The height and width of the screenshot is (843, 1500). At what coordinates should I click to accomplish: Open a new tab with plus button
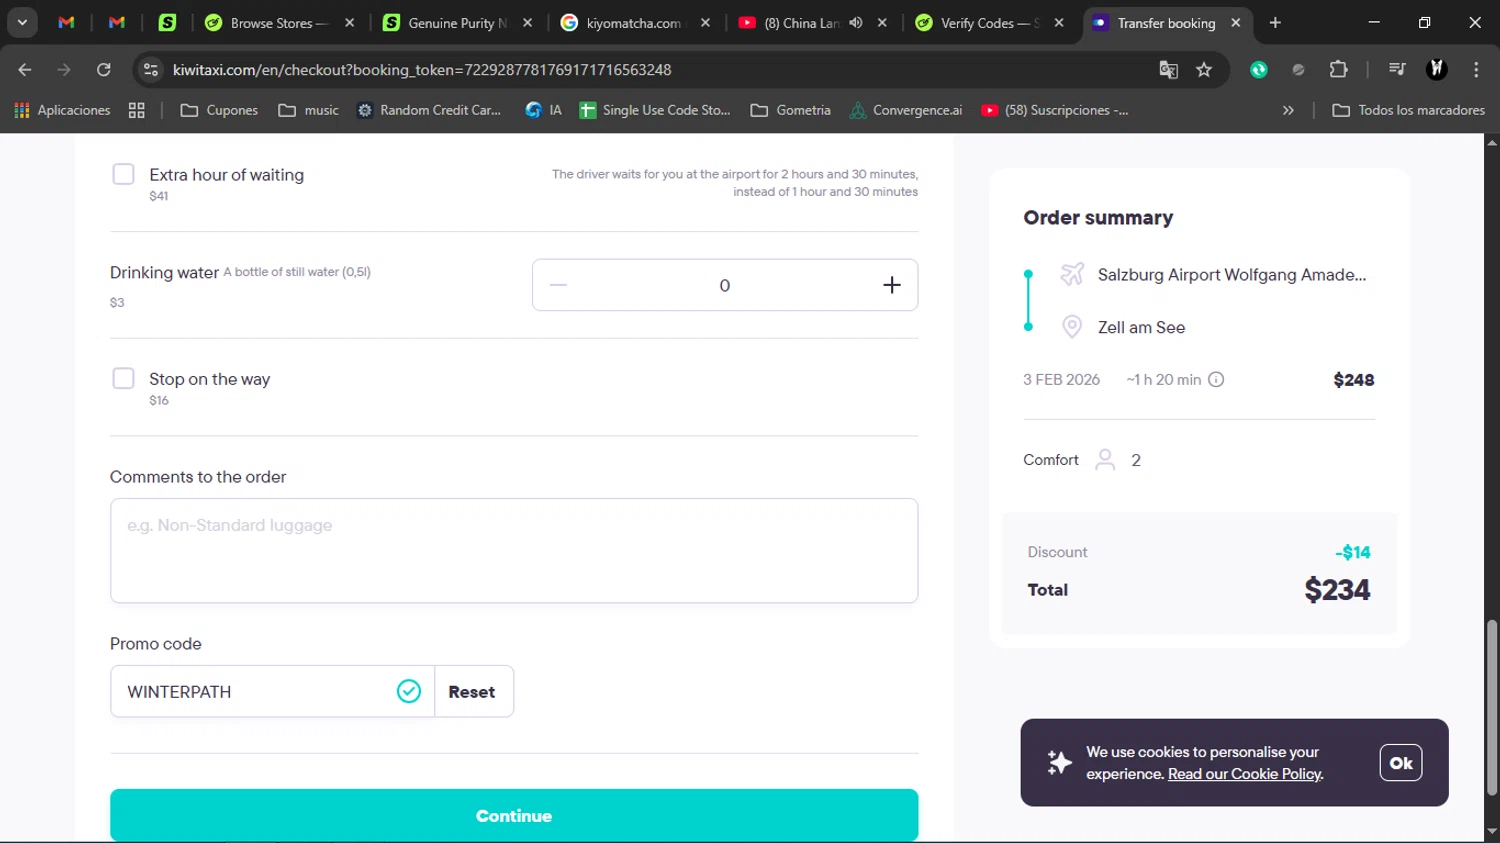pos(1275,22)
